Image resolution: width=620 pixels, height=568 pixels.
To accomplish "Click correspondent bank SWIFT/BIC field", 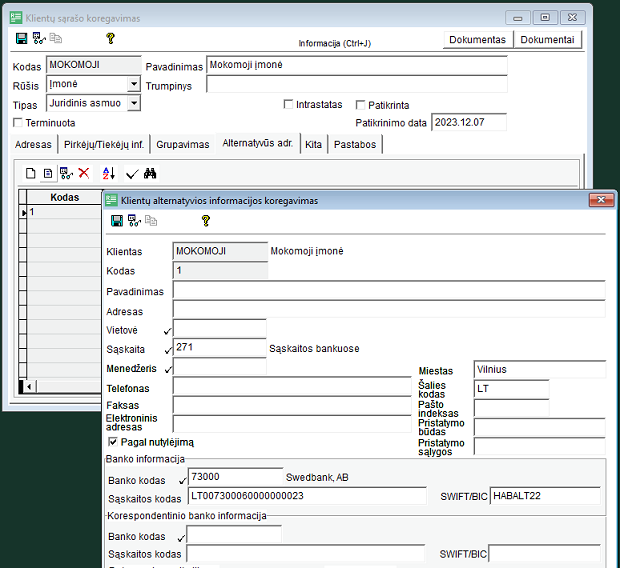I will tap(544, 554).
